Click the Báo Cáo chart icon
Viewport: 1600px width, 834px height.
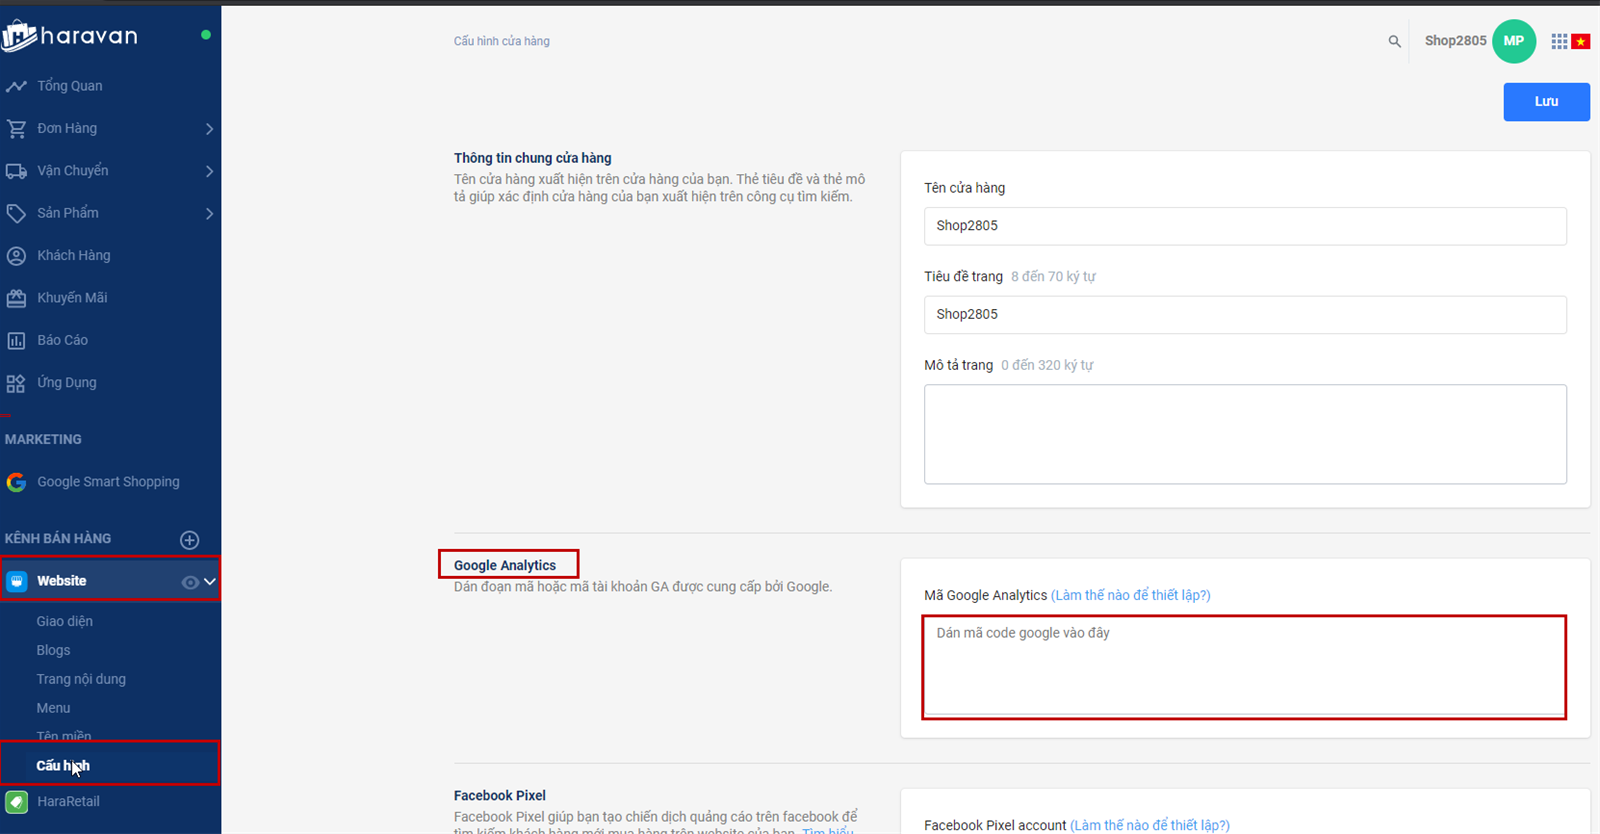[16, 340]
